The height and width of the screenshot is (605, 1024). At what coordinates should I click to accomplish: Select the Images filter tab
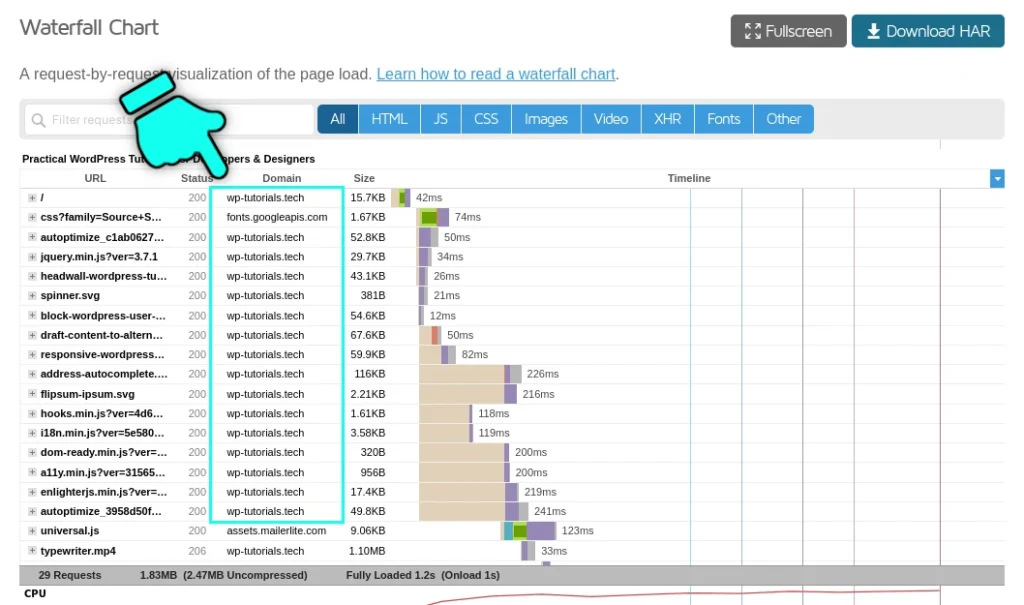pyautogui.click(x=545, y=118)
